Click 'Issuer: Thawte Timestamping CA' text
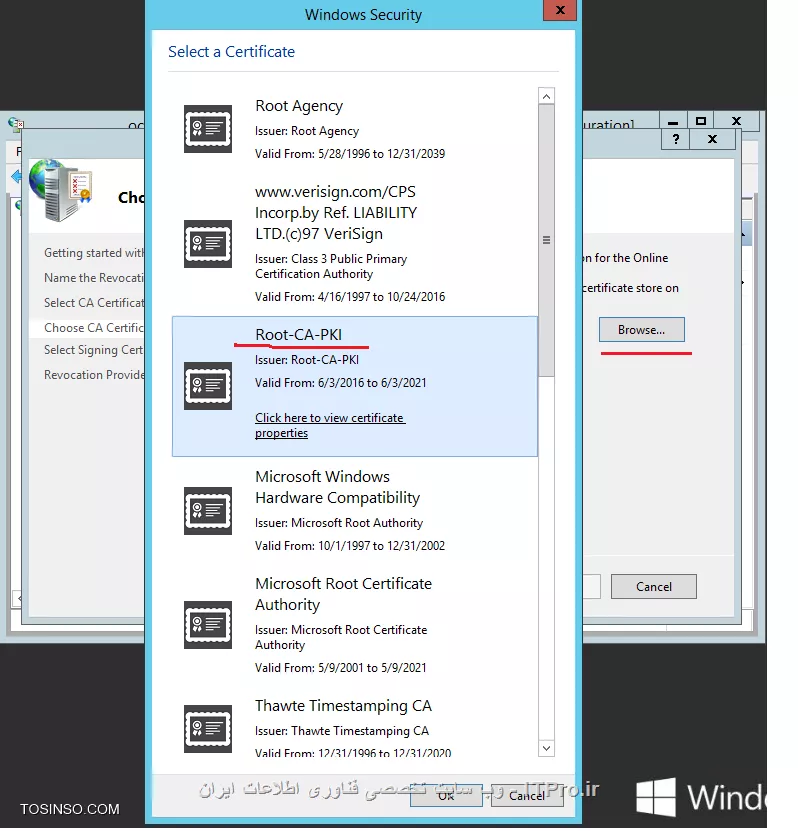The image size is (798, 831). pos(342,731)
